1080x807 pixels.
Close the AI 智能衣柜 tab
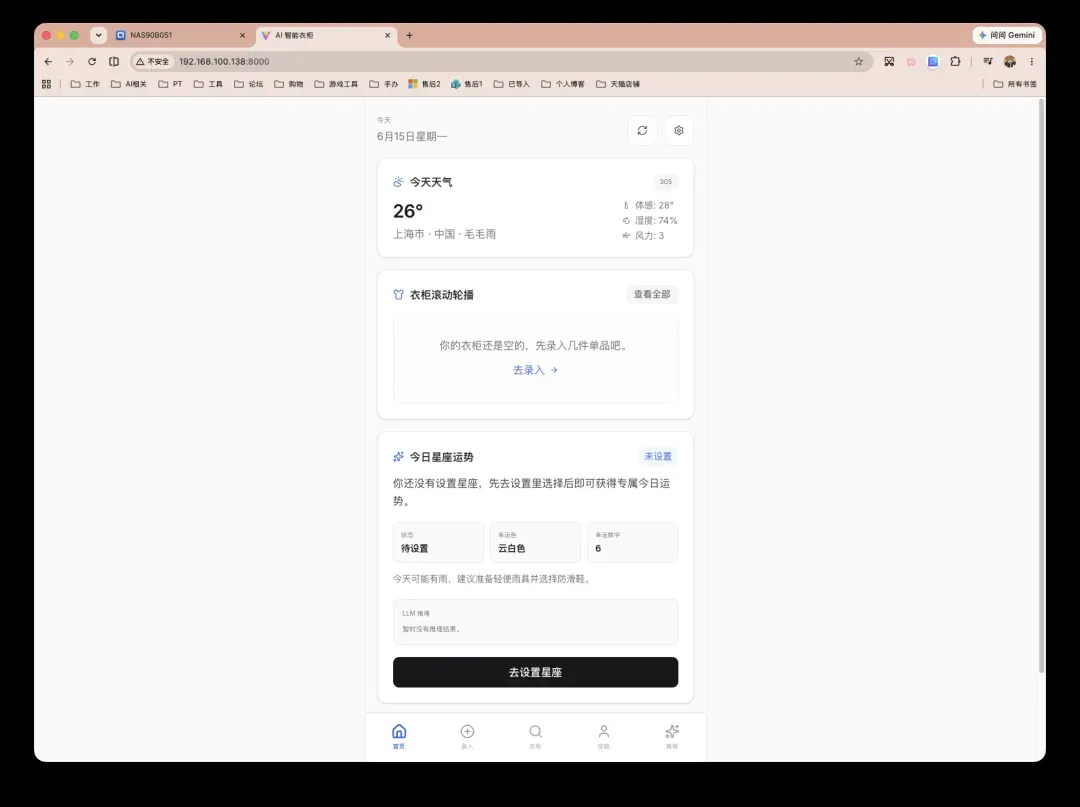[387, 35]
